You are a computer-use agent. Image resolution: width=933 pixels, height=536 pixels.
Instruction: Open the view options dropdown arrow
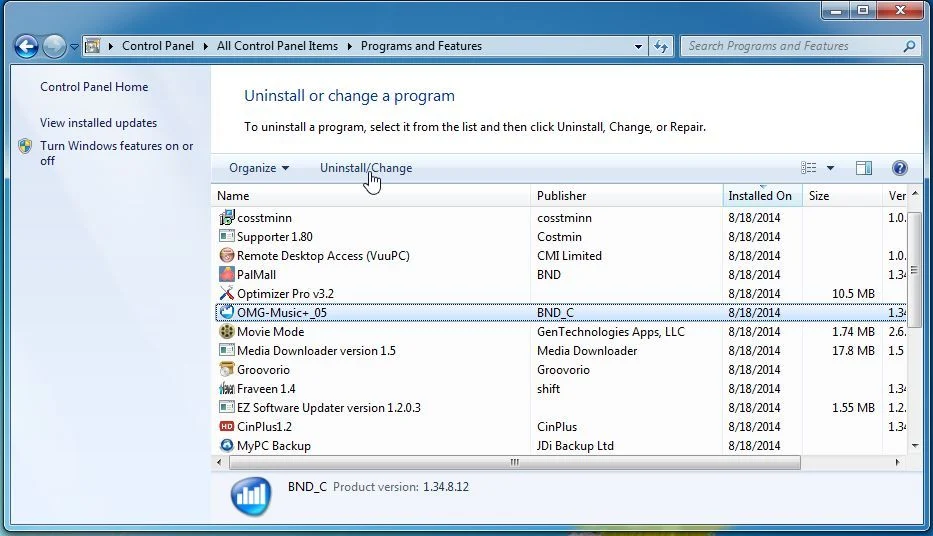point(831,168)
